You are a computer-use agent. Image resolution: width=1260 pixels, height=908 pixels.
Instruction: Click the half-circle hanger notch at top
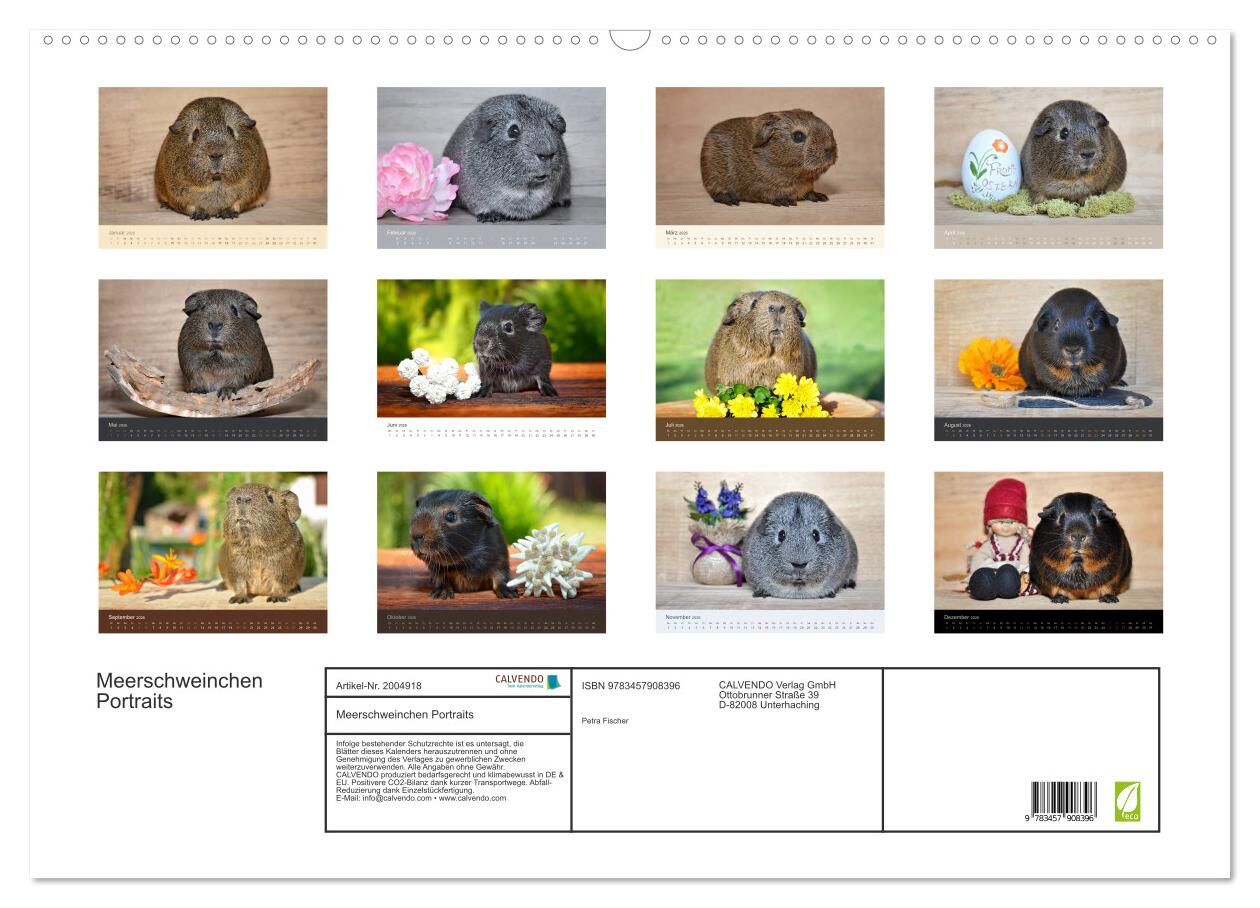[629, 40]
